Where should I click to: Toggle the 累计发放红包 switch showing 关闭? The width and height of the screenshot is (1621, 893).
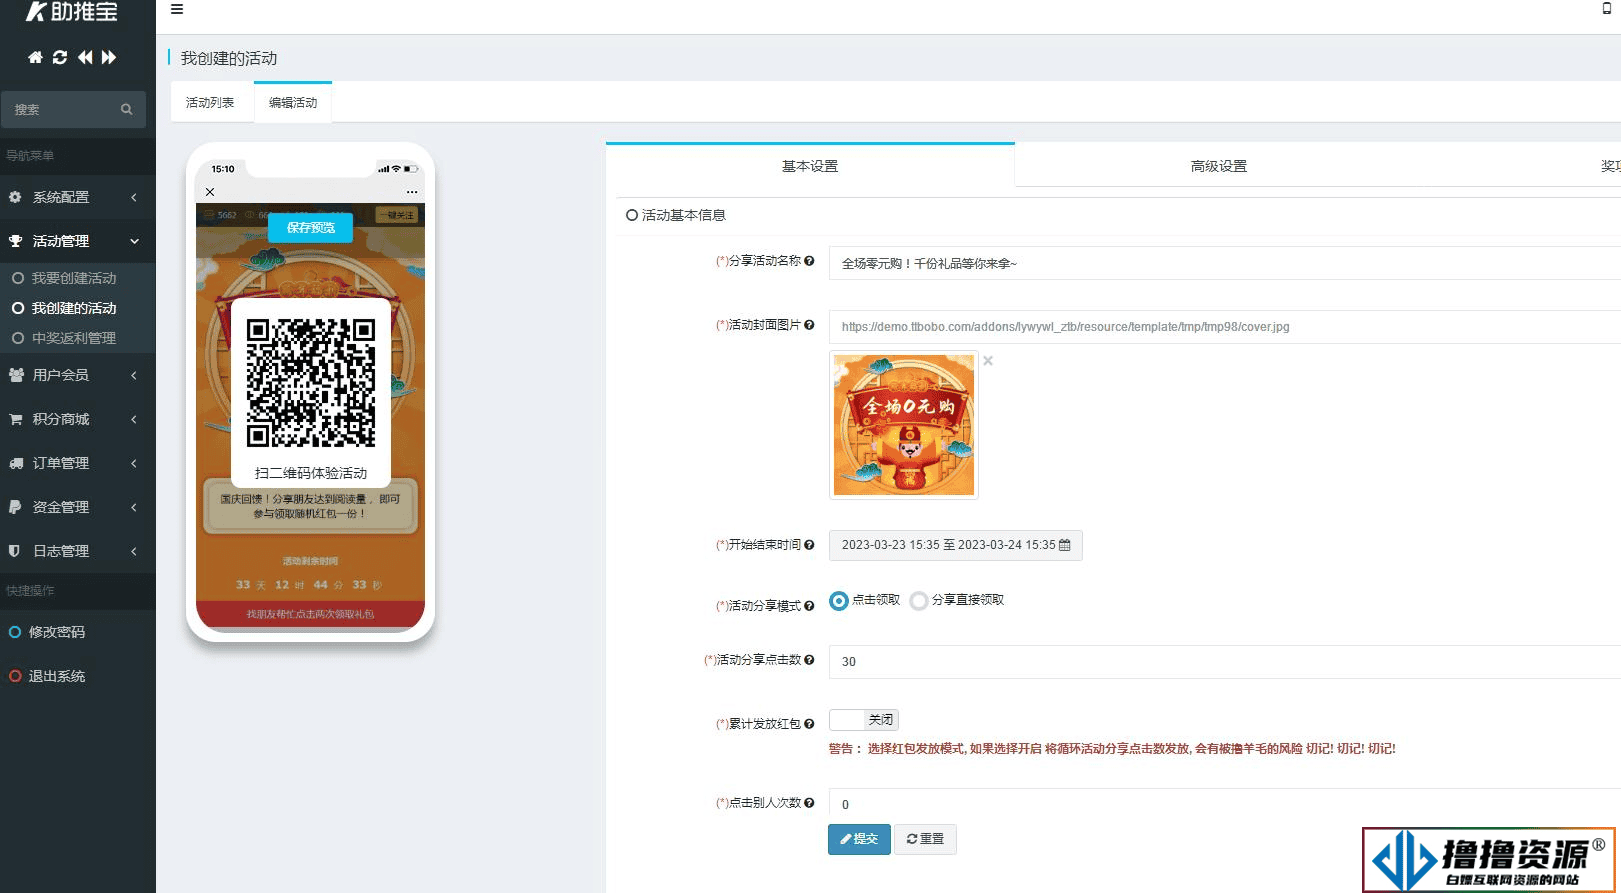(864, 720)
